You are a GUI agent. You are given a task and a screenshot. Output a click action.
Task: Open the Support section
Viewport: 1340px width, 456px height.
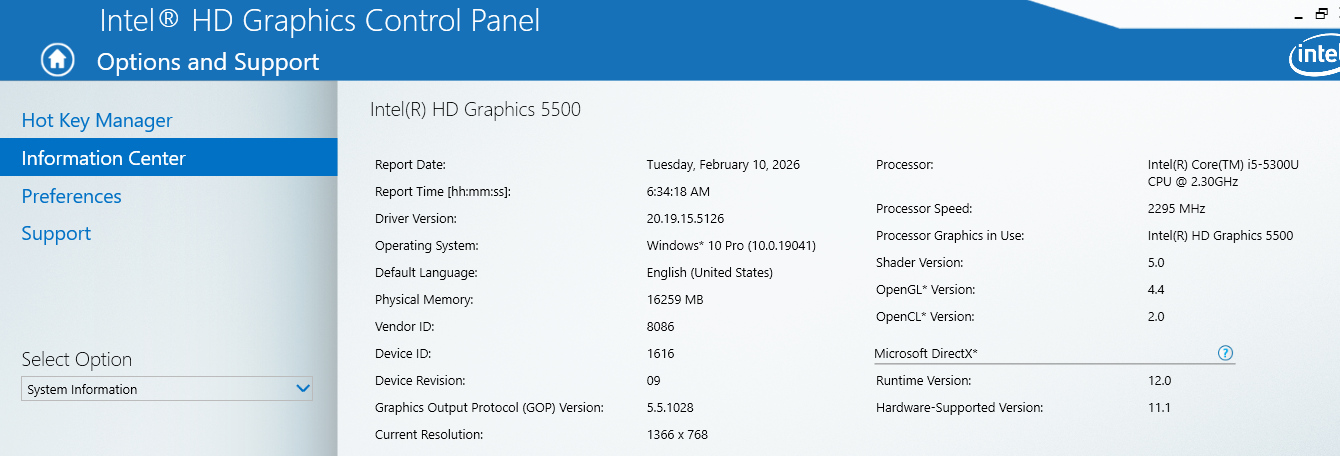point(56,233)
